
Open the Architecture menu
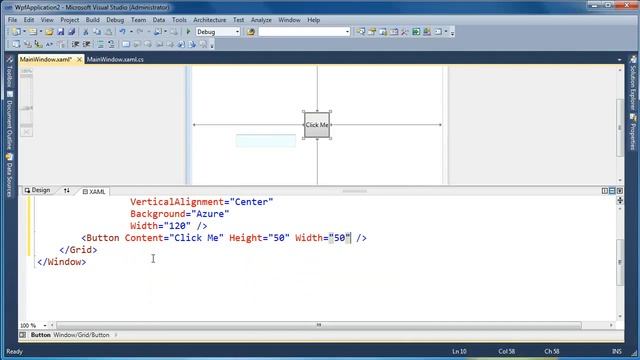point(209,20)
